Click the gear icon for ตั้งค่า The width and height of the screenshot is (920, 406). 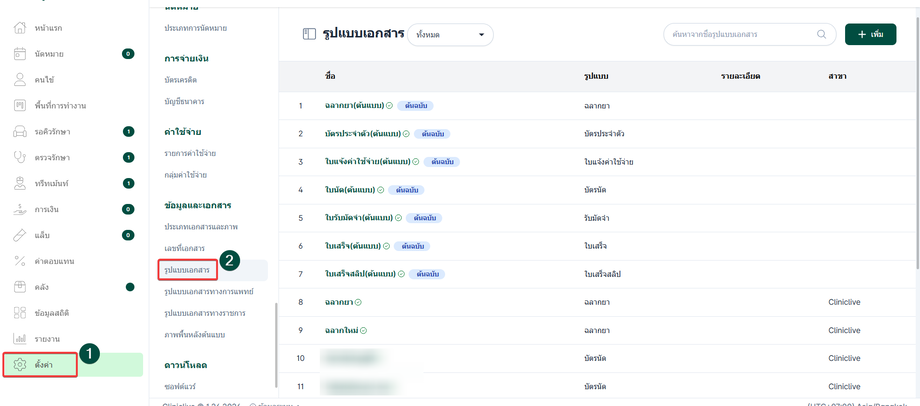(20, 365)
